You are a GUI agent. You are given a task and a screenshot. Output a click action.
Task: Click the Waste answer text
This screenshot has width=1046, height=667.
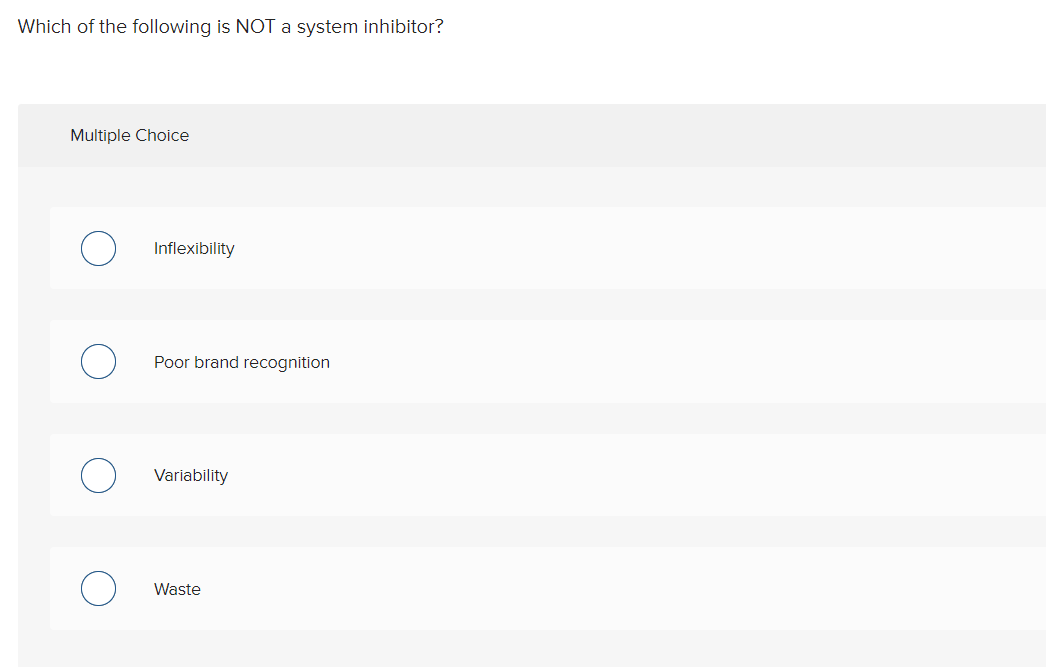177,589
